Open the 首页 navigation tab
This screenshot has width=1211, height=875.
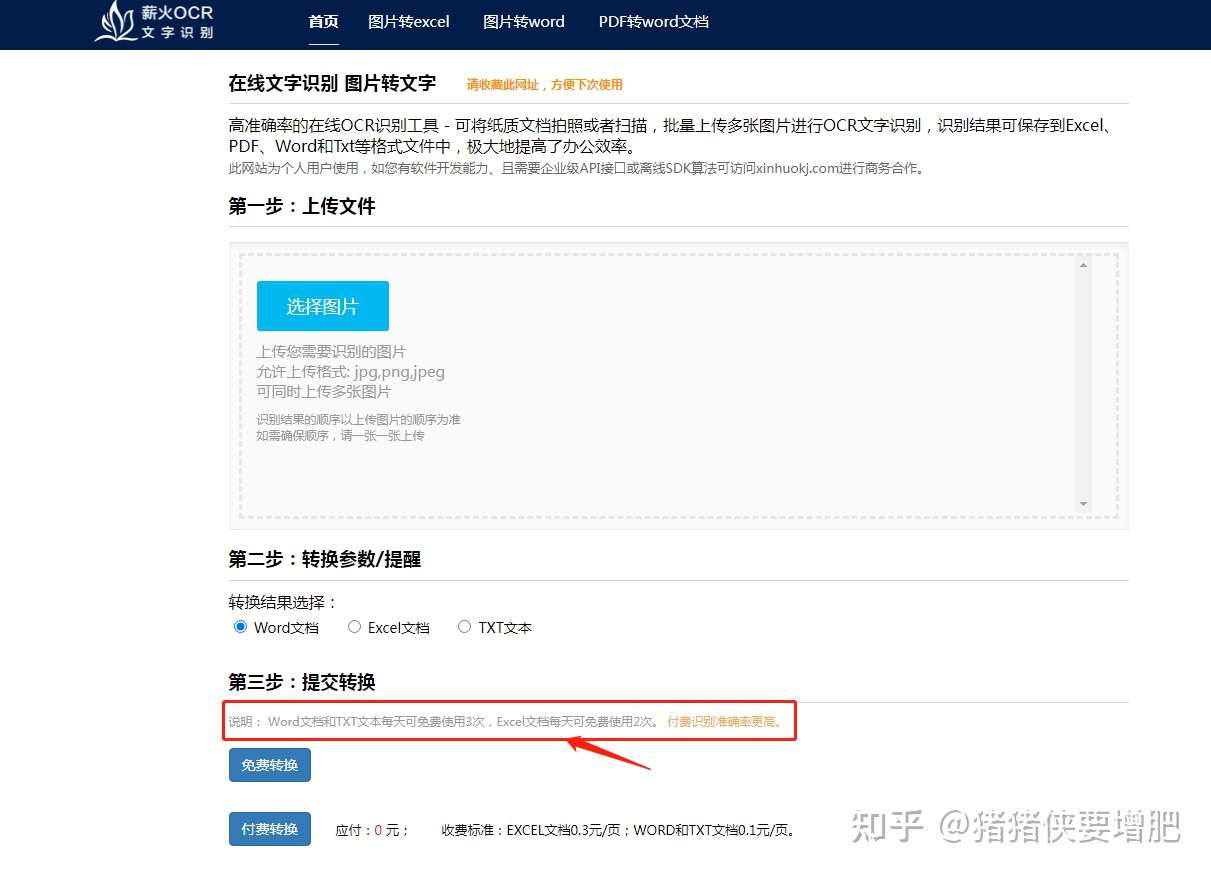point(323,21)
